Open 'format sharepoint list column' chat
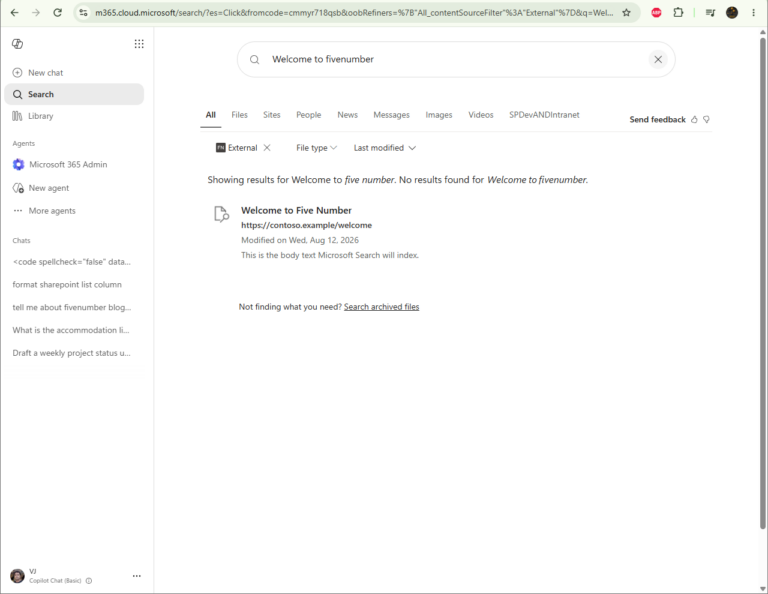Viewport: 768px width, 594px height. [x=67, y=285]
